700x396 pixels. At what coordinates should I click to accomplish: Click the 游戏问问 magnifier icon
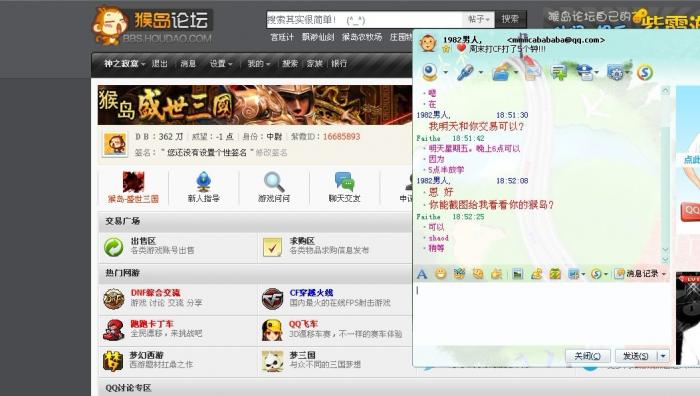[x=274, y=182]
